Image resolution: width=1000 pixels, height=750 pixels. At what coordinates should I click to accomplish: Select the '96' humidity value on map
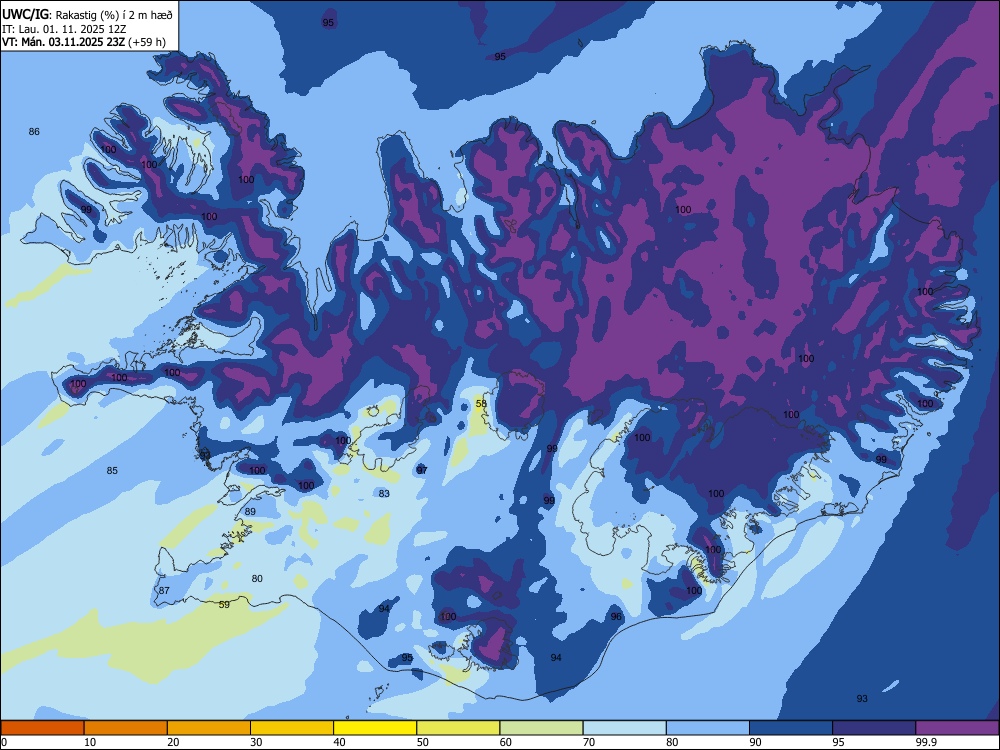point(616,616)
